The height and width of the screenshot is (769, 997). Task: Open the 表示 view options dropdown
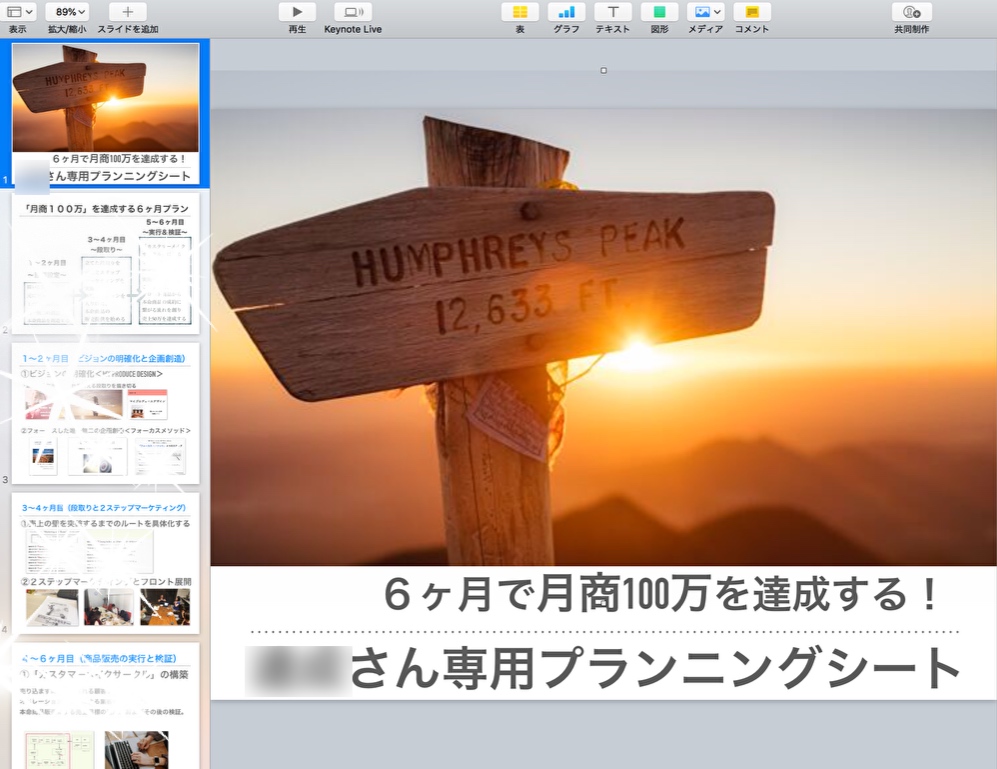(x=21, y=12)
